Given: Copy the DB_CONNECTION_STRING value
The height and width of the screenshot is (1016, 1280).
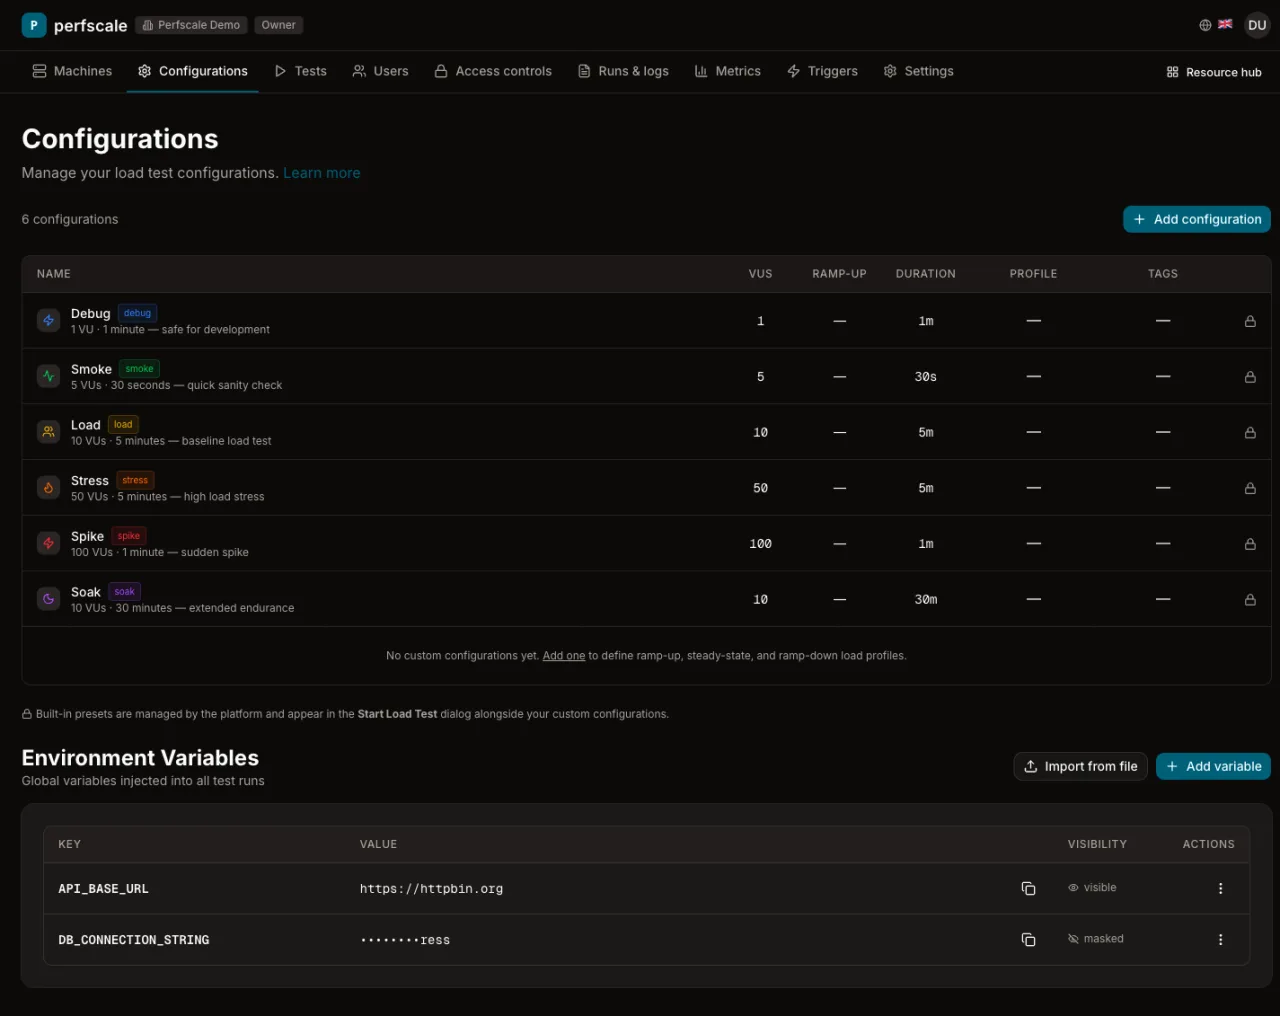Looking at the screenshot, I should (1028, 939).
